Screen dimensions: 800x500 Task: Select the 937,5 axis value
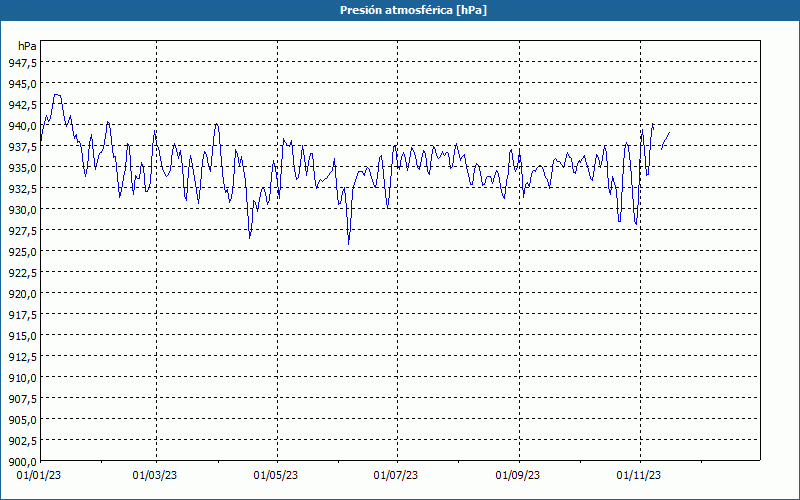pyautogui.click(x=22, y=146)
